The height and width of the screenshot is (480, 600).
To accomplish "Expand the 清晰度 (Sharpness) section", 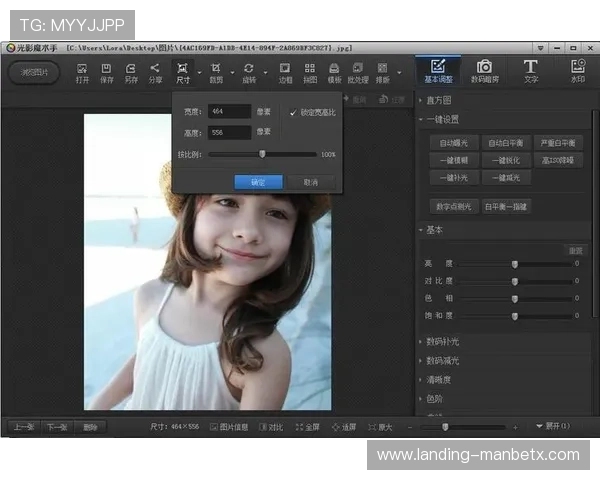I will click(440, 380).
